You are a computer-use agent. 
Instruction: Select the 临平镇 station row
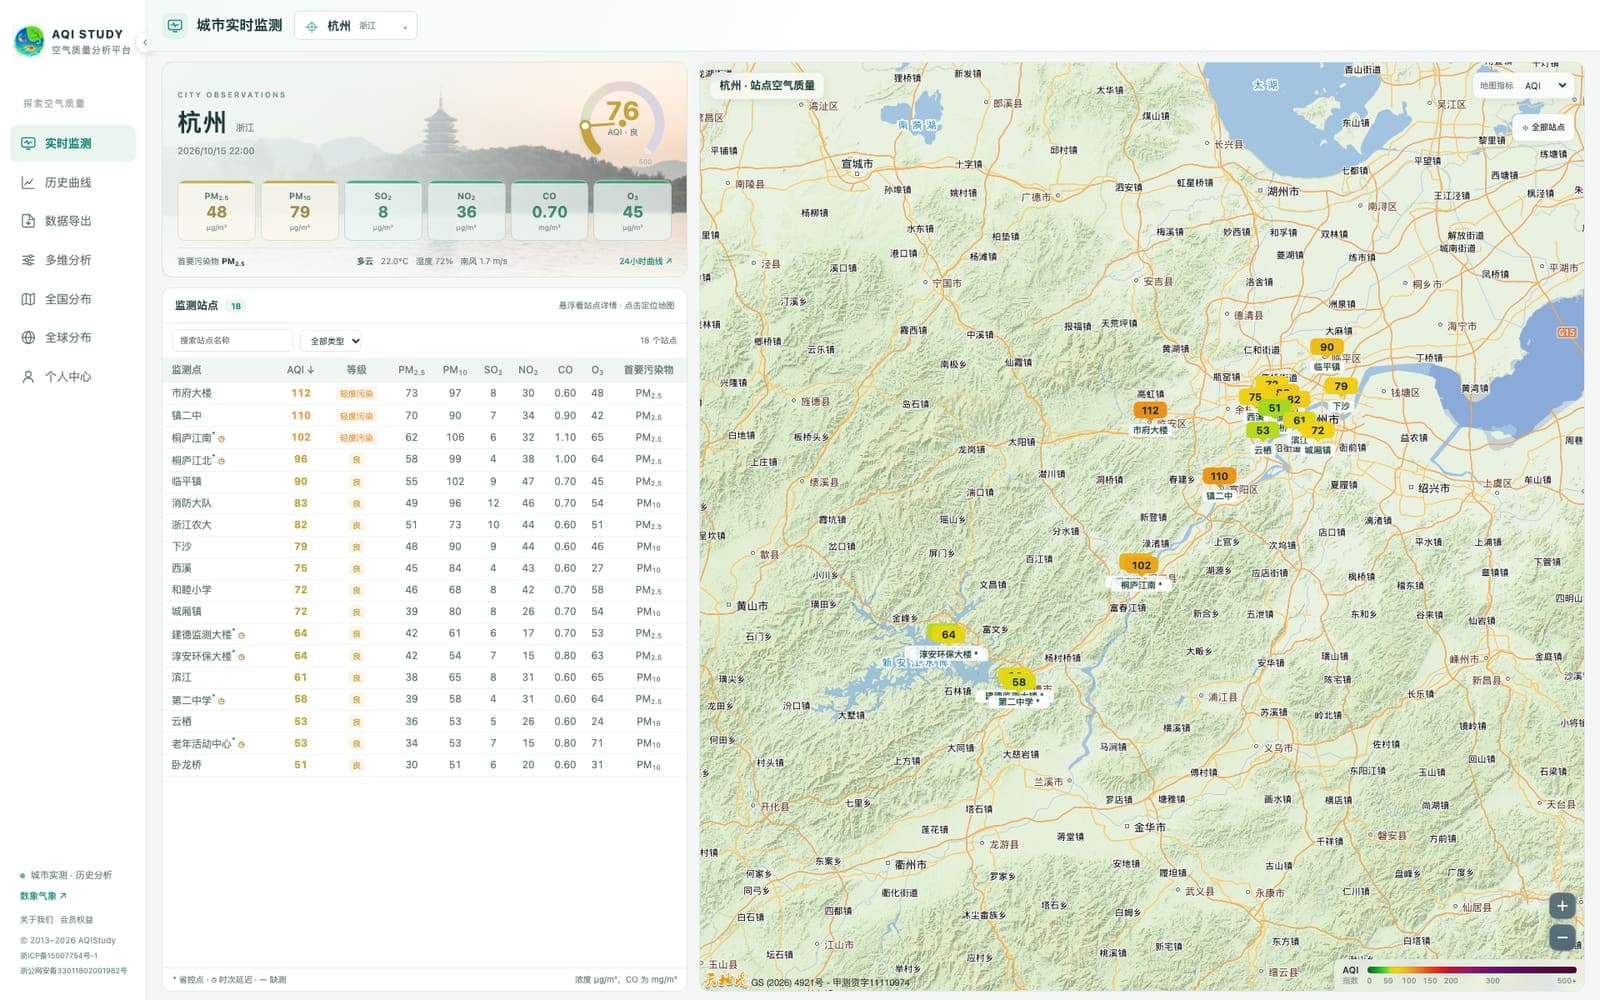click(424, 481)
